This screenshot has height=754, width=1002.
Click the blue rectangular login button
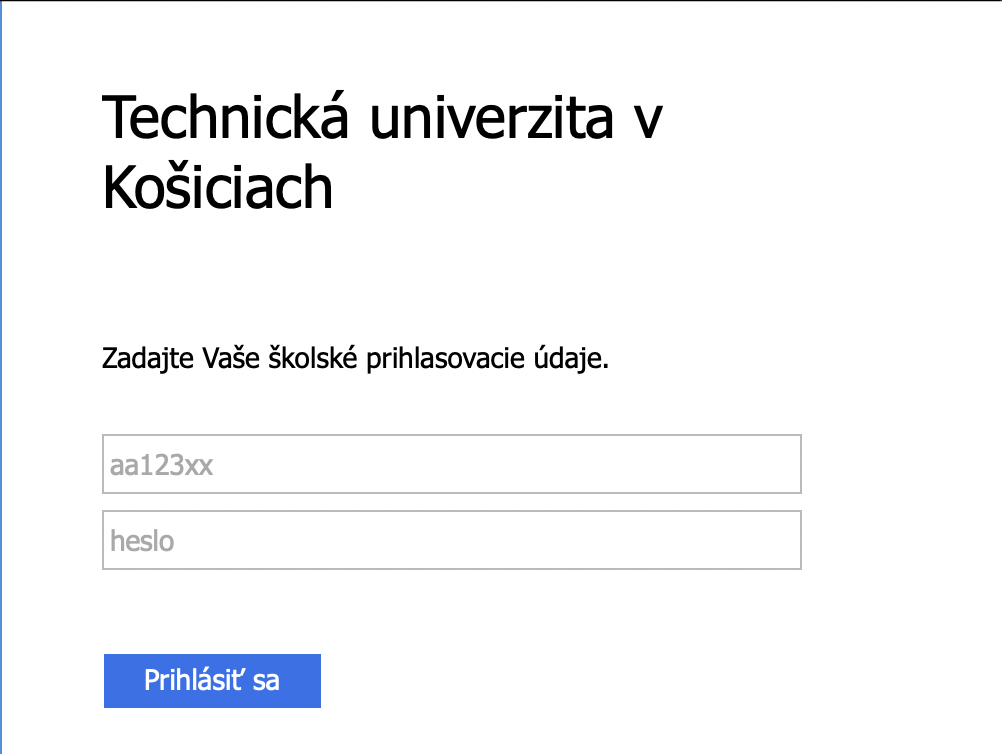pyautogui.click(x=212, y=680)
